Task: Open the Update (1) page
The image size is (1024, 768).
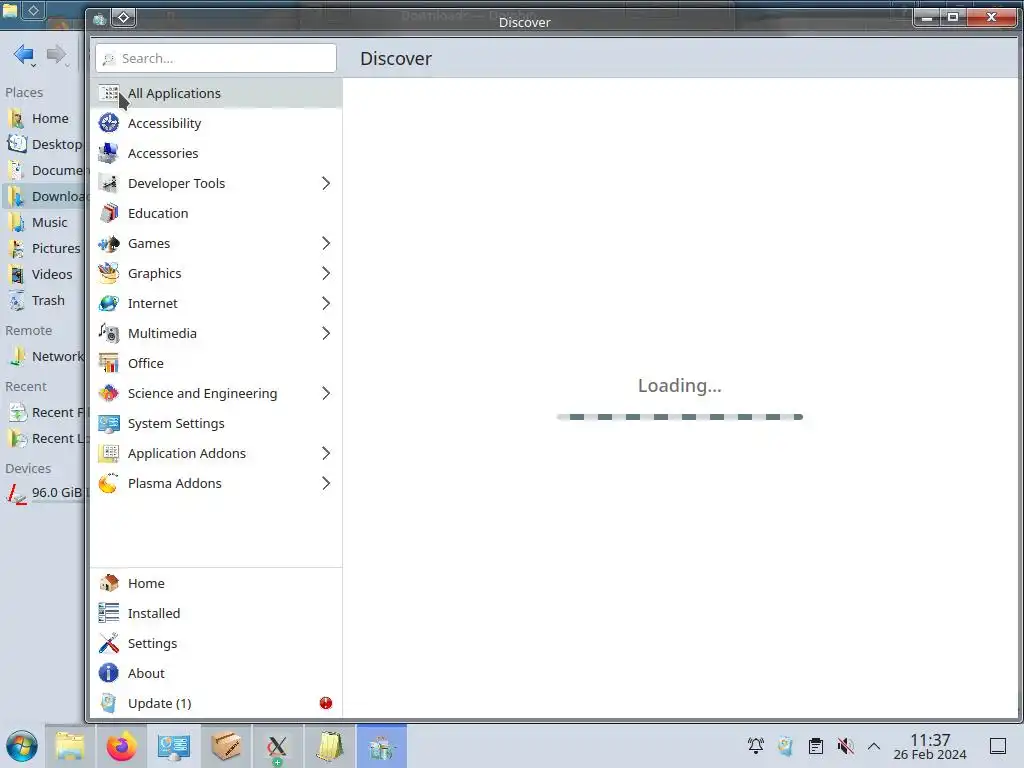Action: pyautogui.click(x=216, y=703)
